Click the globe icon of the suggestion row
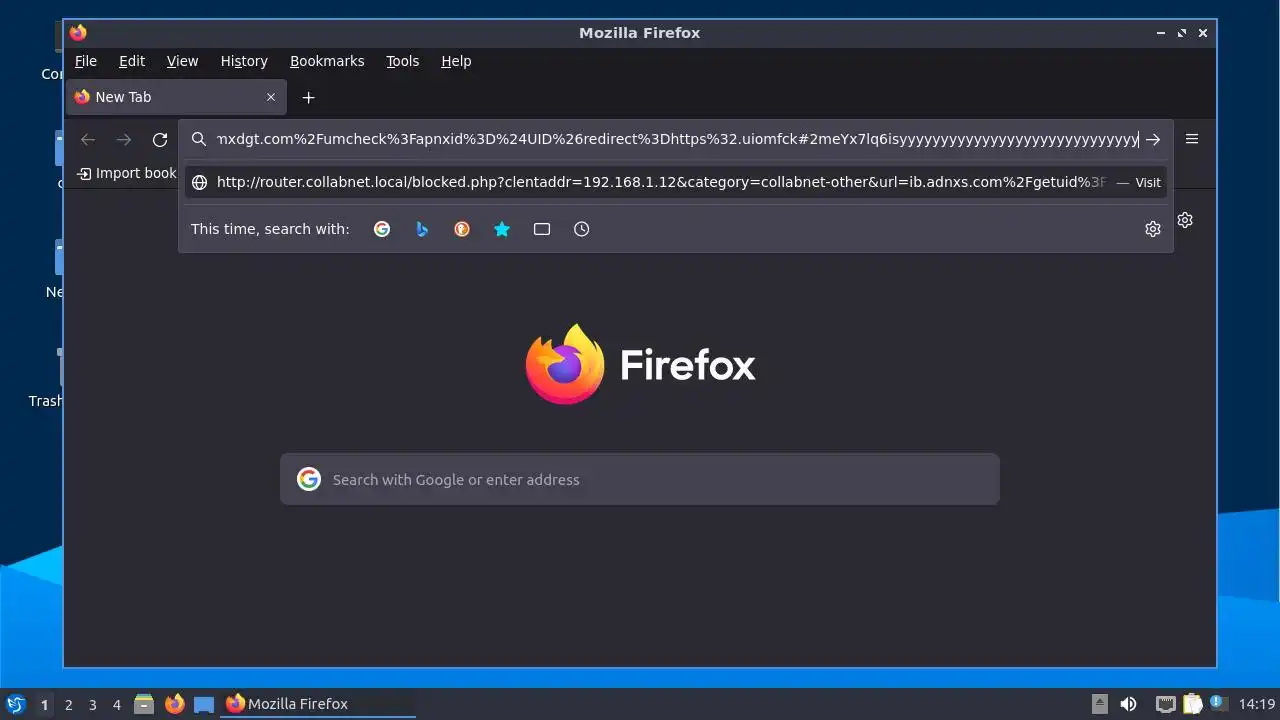The image size is (1280, 720). (199, 182)
